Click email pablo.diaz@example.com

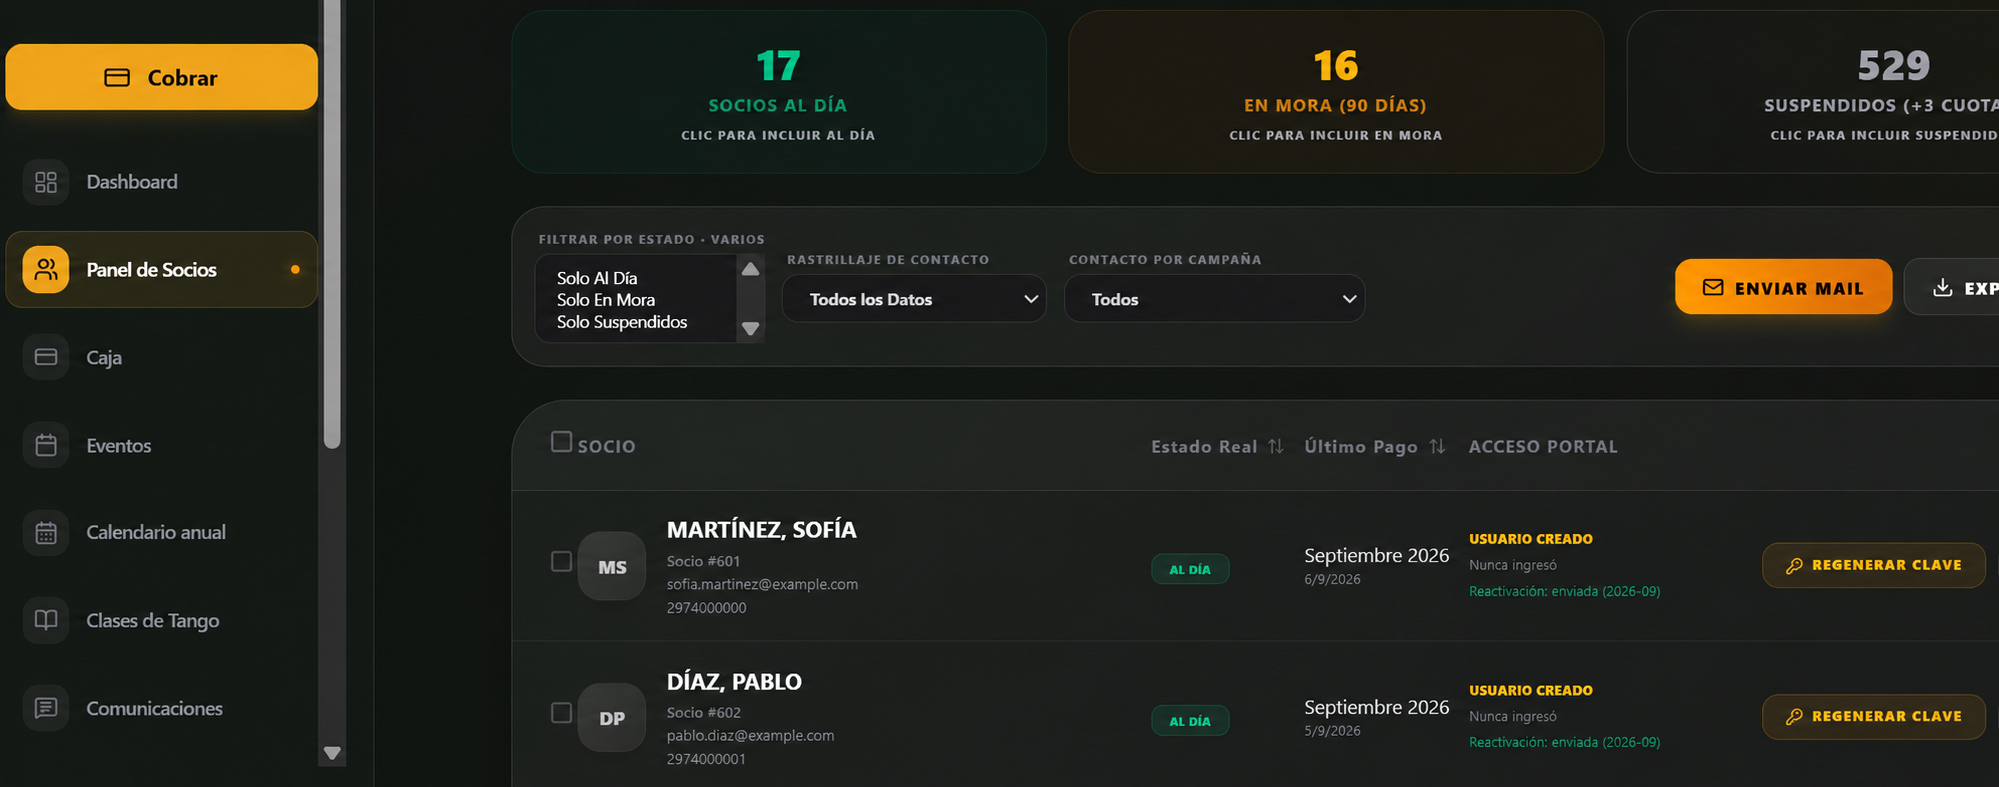[x=750, y=735]
